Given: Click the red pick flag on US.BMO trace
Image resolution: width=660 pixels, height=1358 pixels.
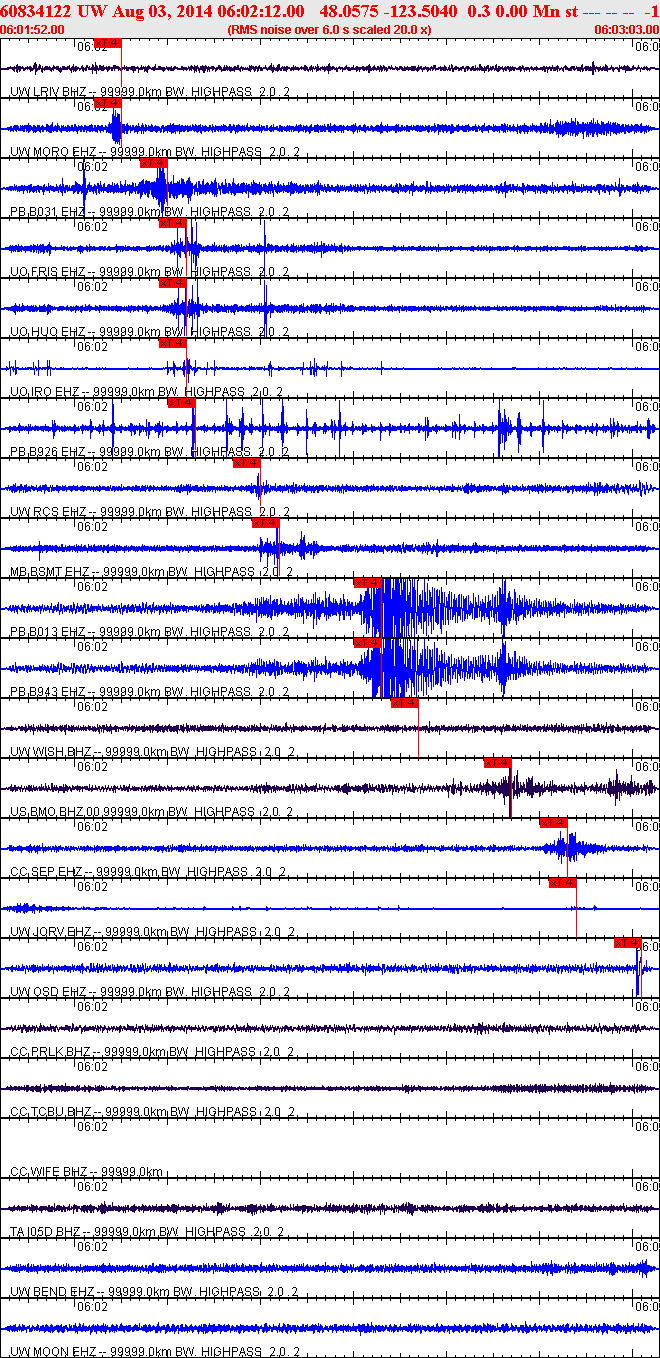Looking at the screenshot, I should click(x=497, y=763).
